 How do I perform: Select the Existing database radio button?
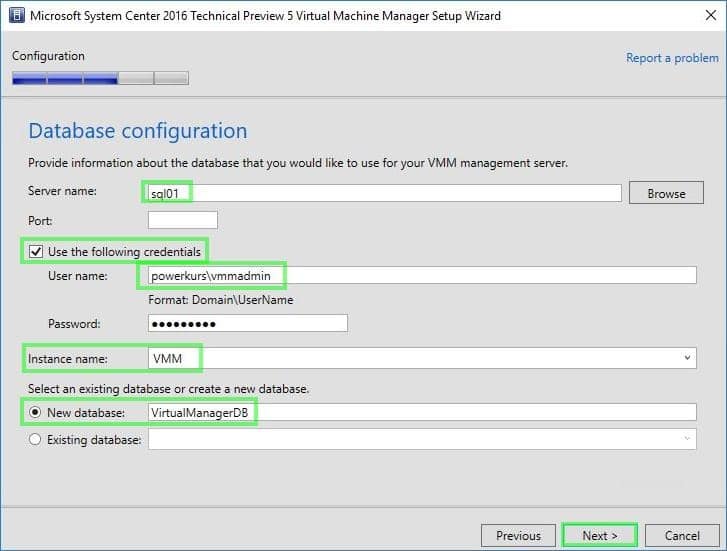point(35,439)
